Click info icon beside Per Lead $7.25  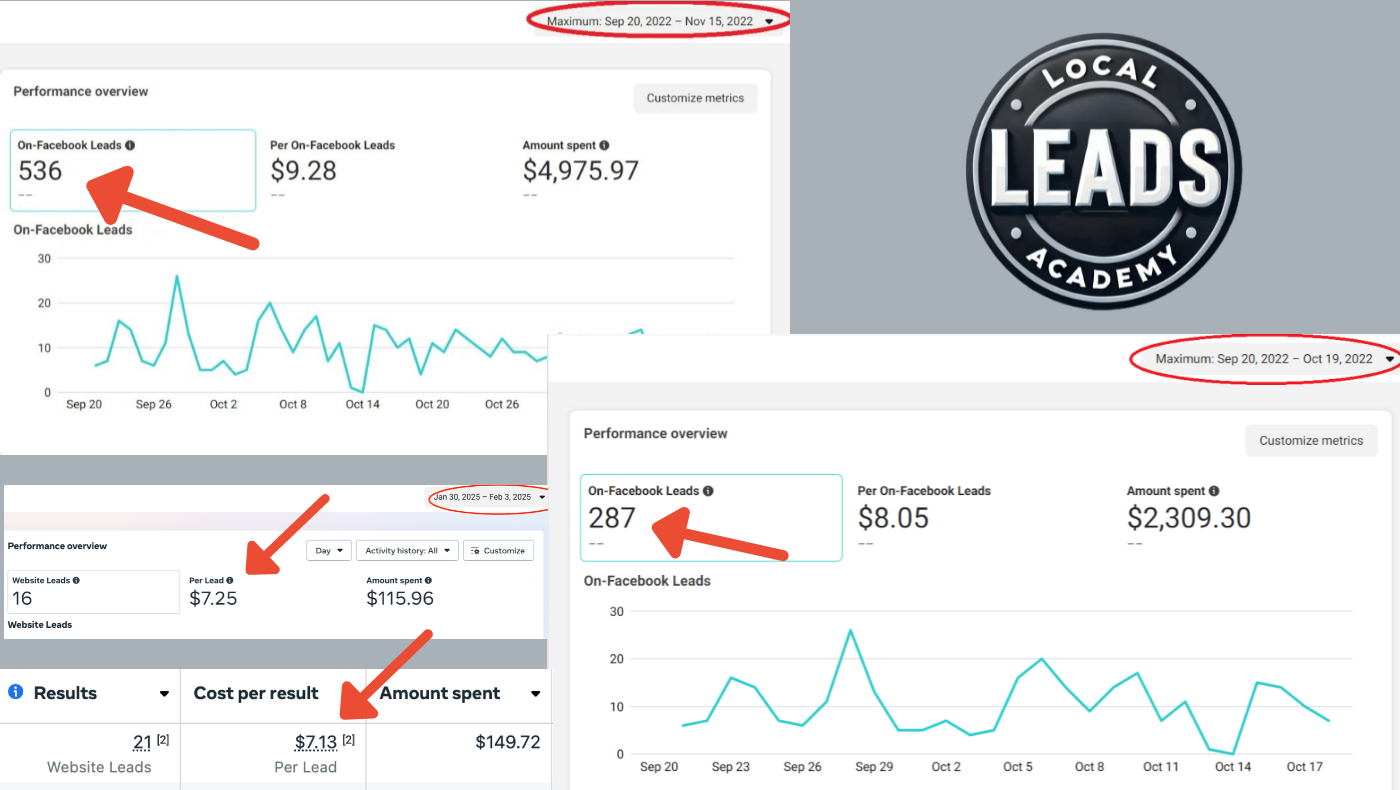pyautogui.click(x=230, y=580)
